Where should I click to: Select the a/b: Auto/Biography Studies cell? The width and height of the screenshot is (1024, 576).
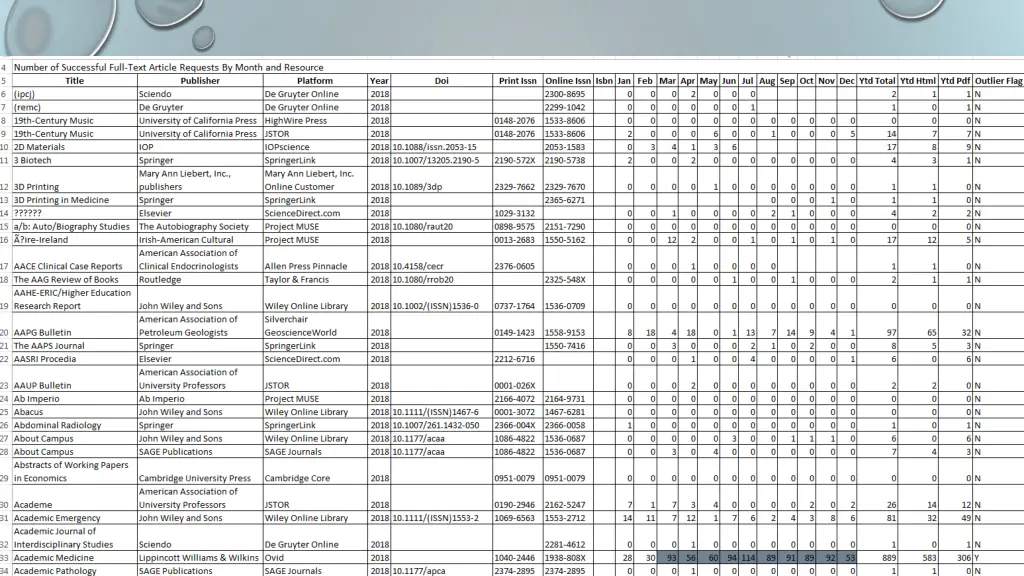tap(74, 227)
